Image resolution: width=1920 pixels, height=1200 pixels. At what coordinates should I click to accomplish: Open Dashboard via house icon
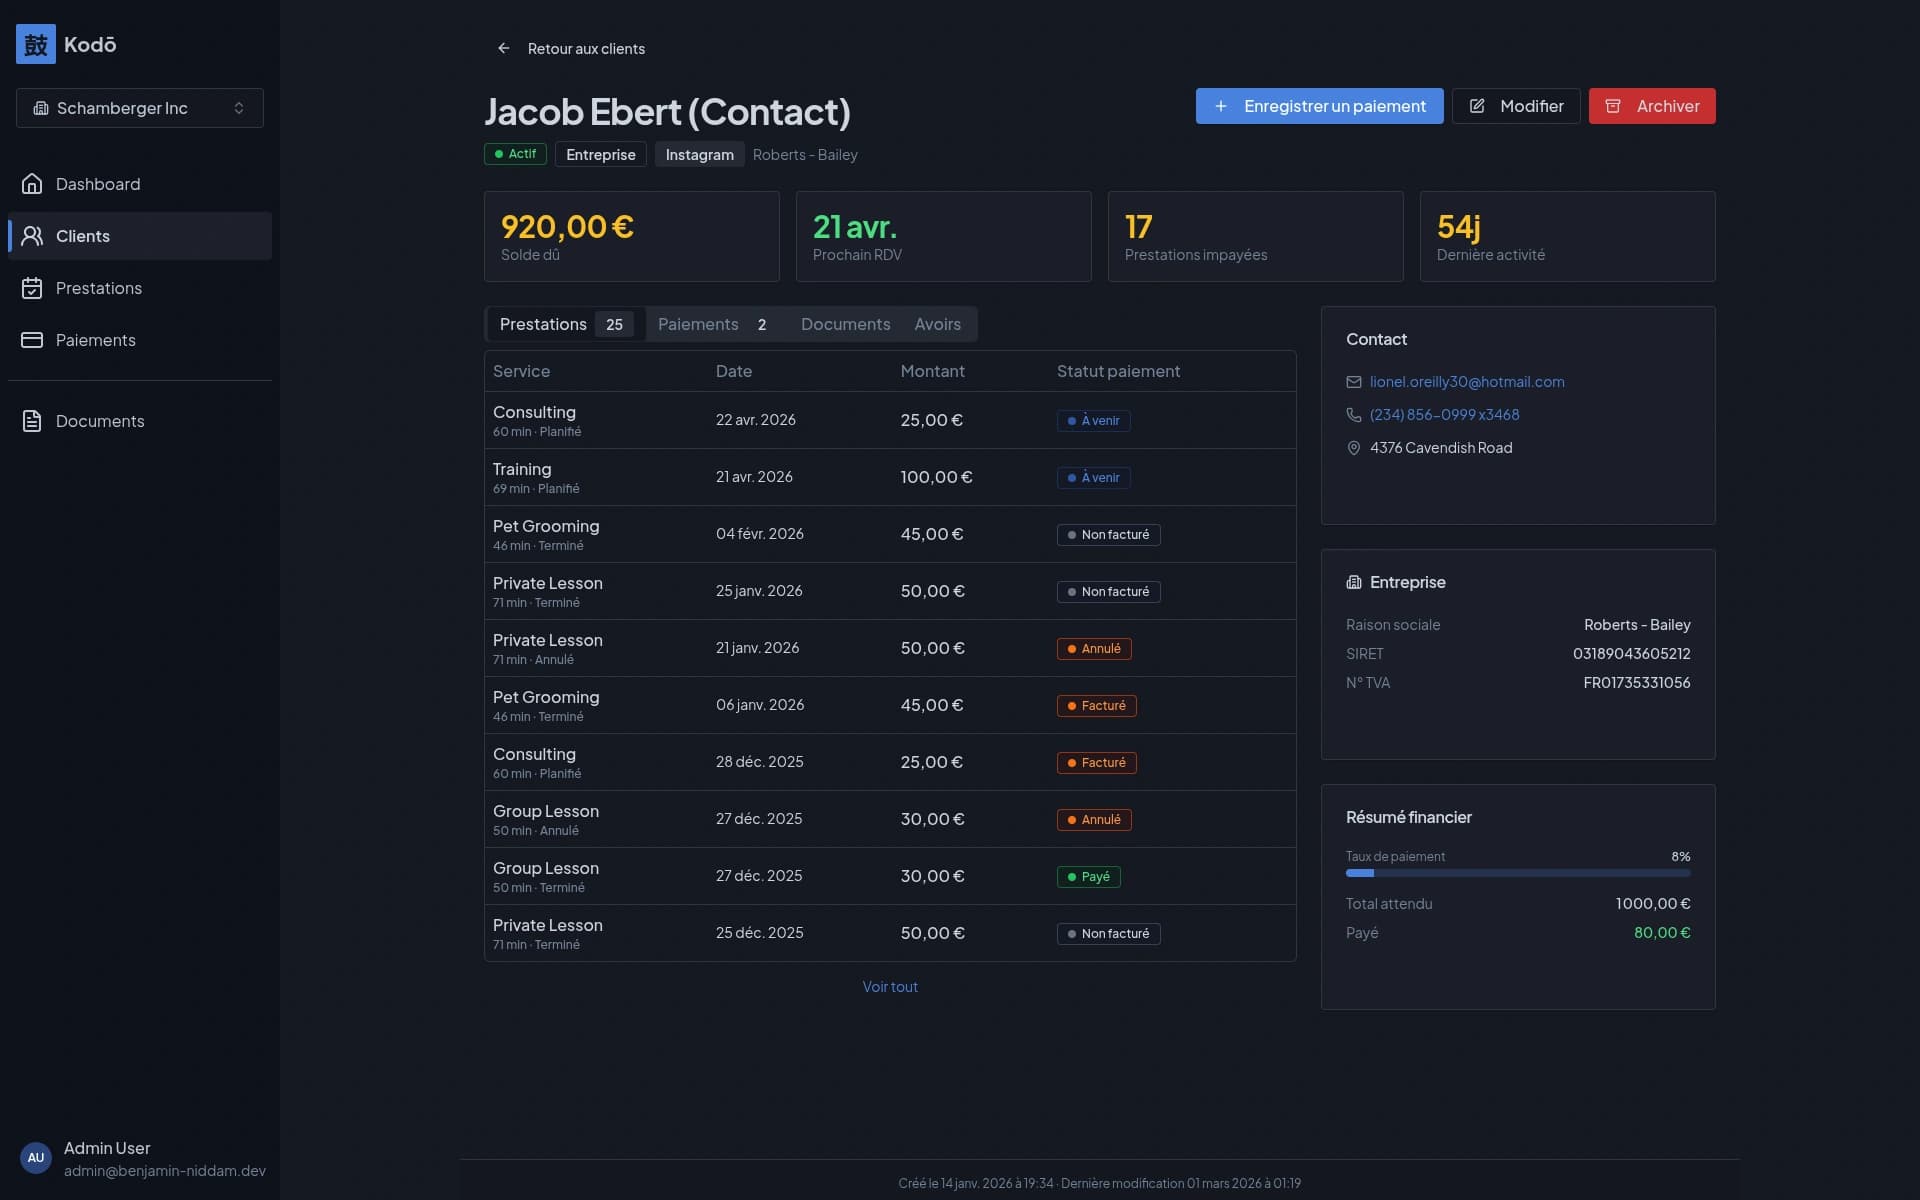pos(32,184)
